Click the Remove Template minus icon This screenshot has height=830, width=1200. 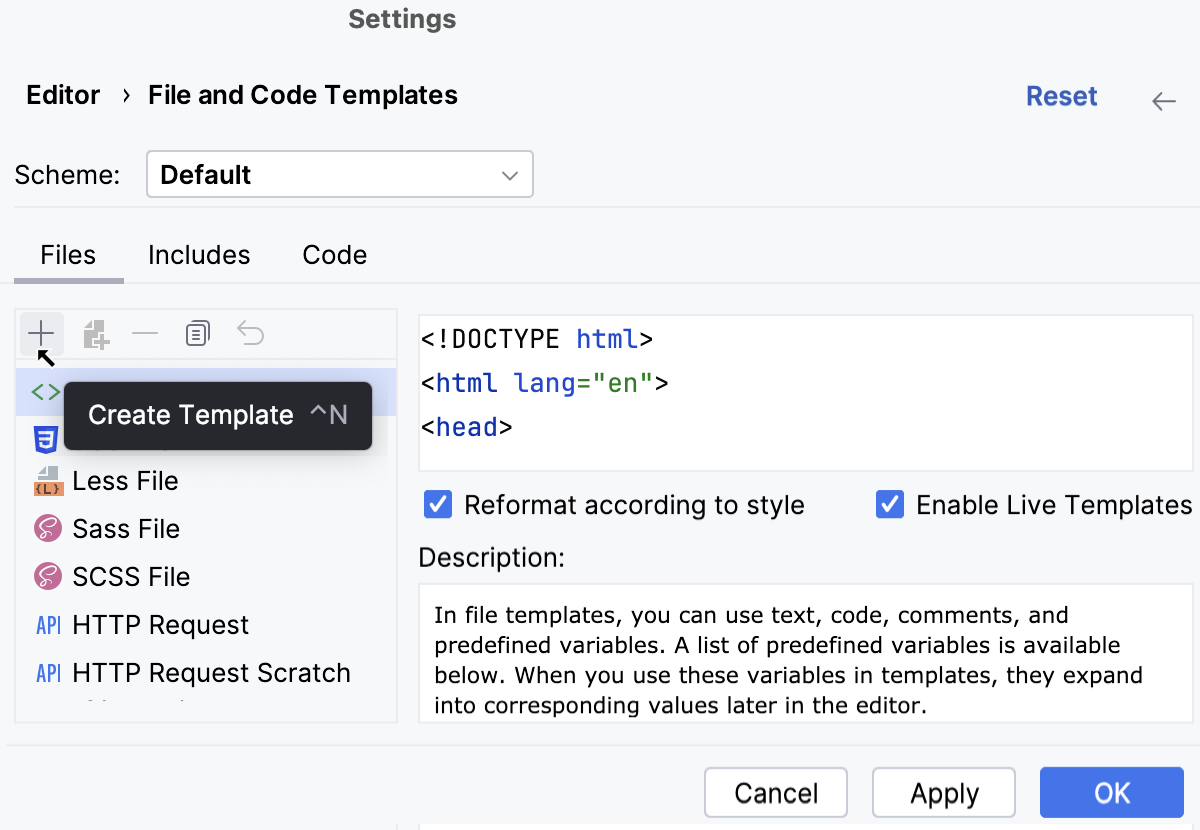tap(146, 333)
